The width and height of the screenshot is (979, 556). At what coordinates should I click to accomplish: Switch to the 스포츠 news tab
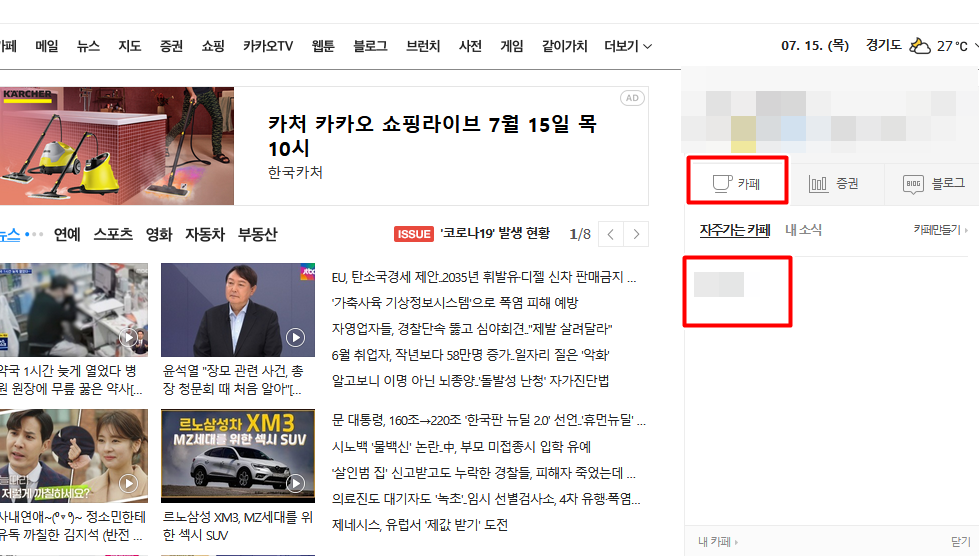113,235
